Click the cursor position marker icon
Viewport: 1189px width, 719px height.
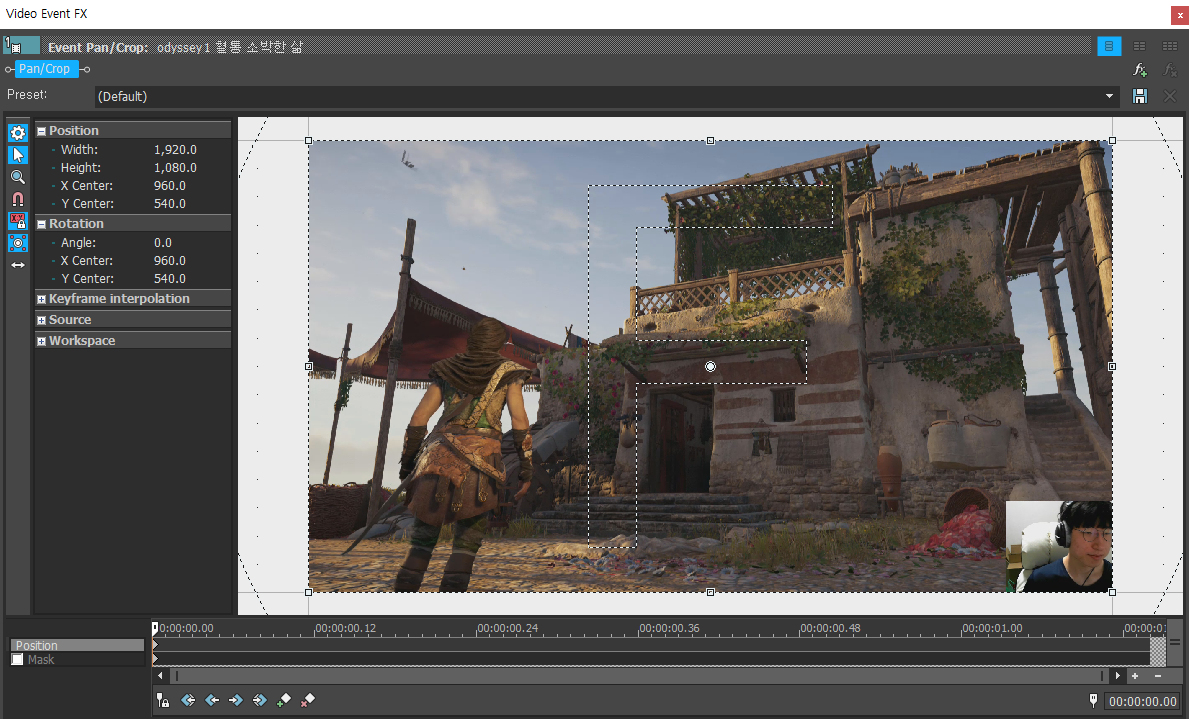point(1093,700)
